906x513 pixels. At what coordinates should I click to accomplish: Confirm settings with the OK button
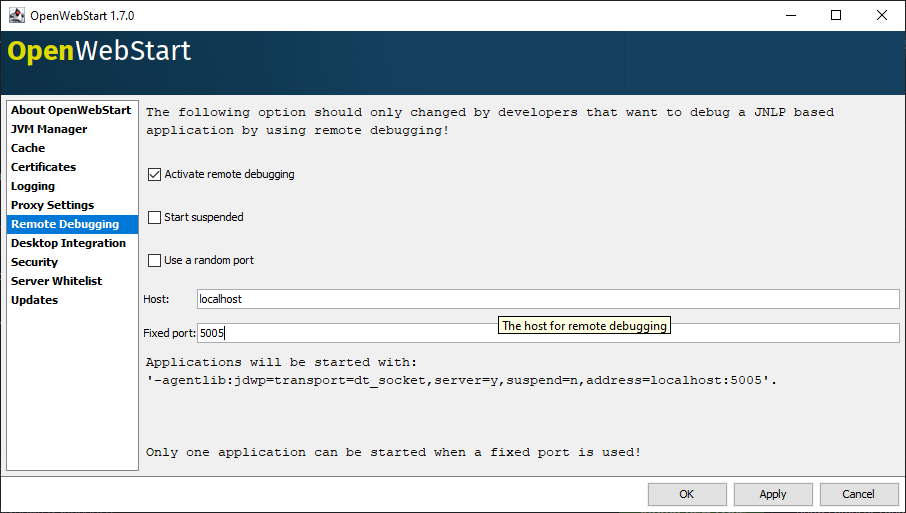(x=687, y=495)
